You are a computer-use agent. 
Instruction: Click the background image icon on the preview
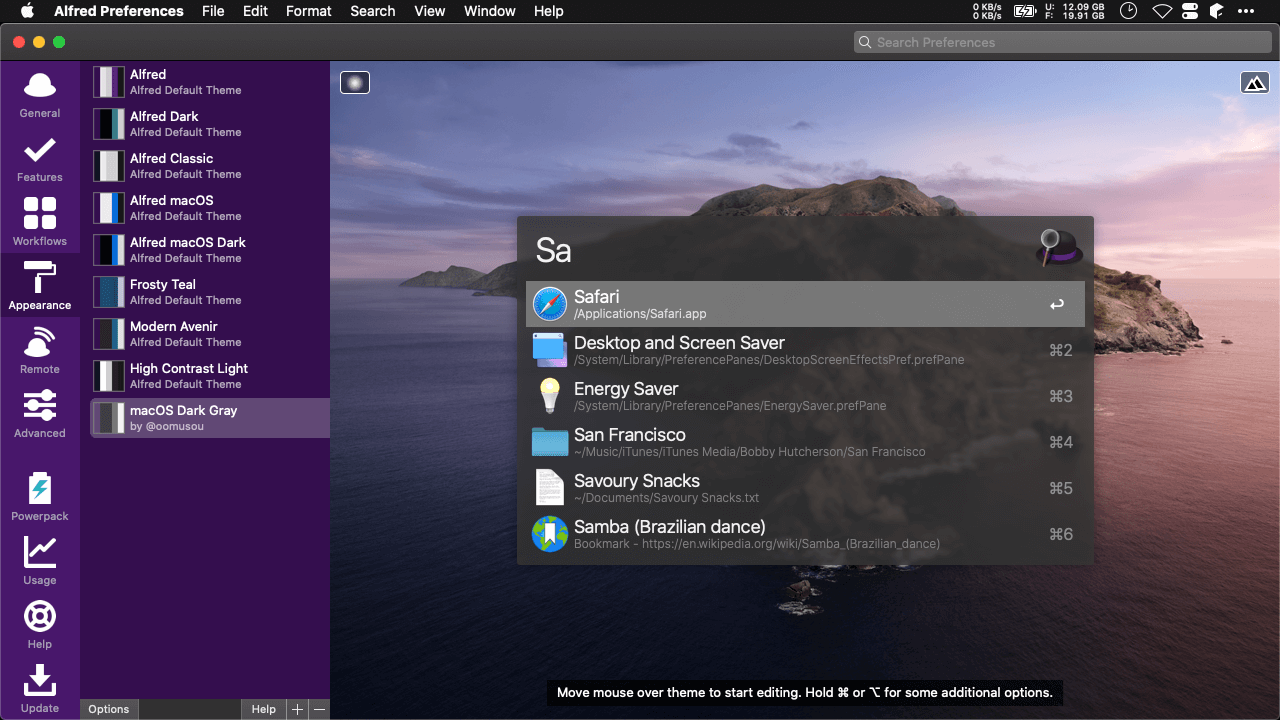coord(1255,82)
